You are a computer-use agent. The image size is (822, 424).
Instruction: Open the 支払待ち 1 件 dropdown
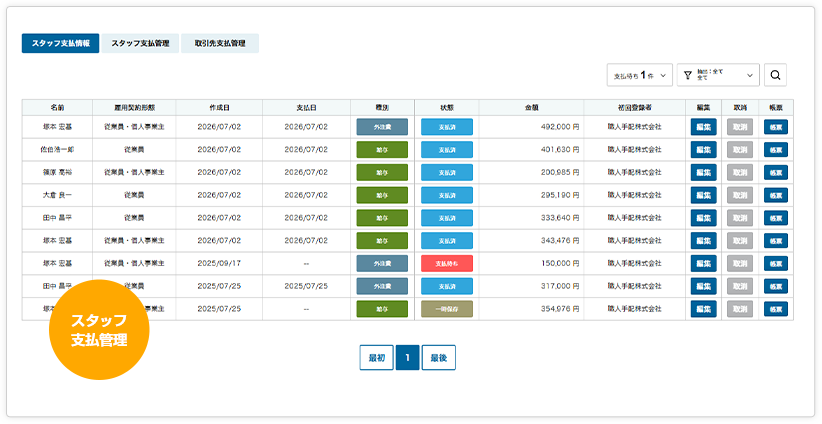coord(640,75)
